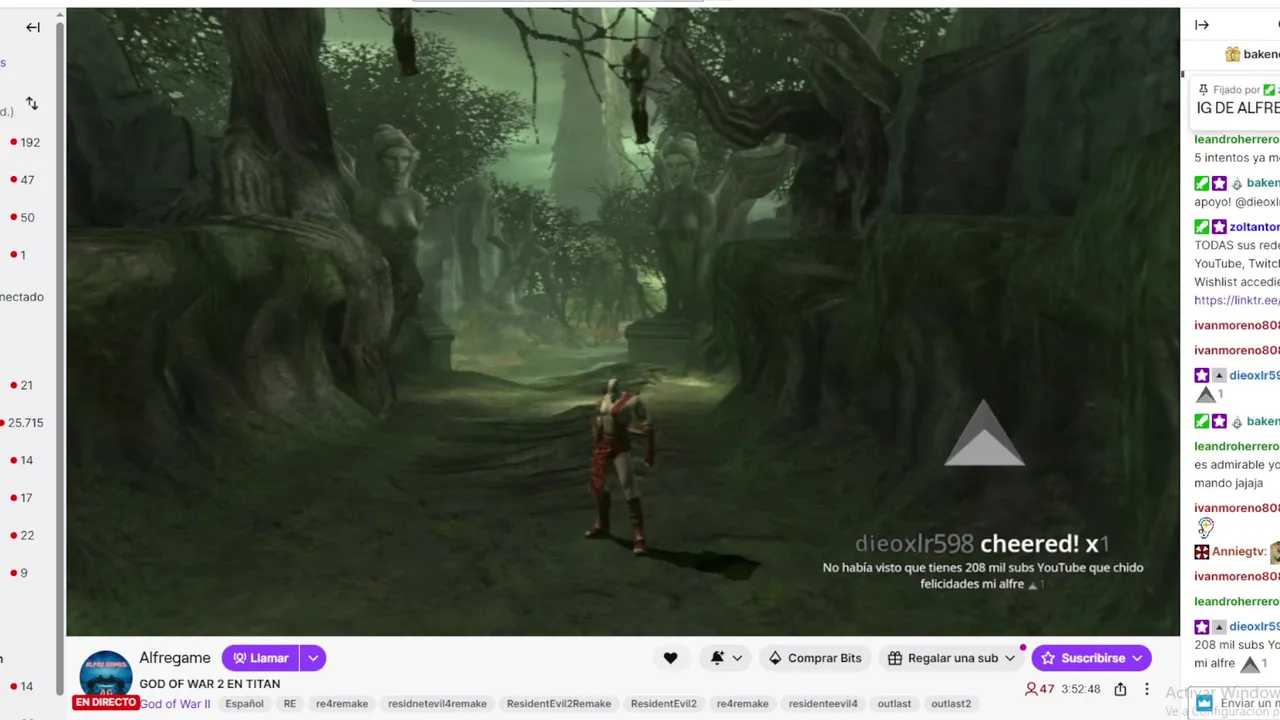
Task: Click the Regalar una sub button
Action: [951, 658]
